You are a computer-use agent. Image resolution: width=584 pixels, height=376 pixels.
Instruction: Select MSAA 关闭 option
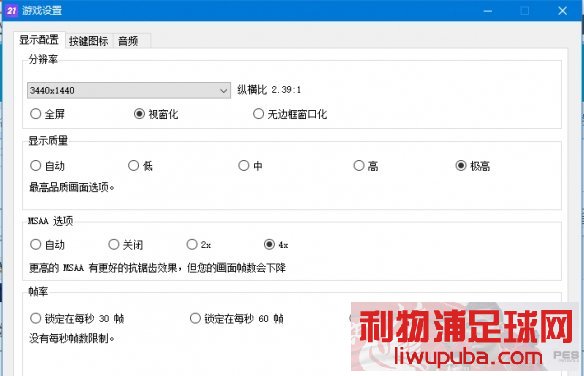coord(126,245)
